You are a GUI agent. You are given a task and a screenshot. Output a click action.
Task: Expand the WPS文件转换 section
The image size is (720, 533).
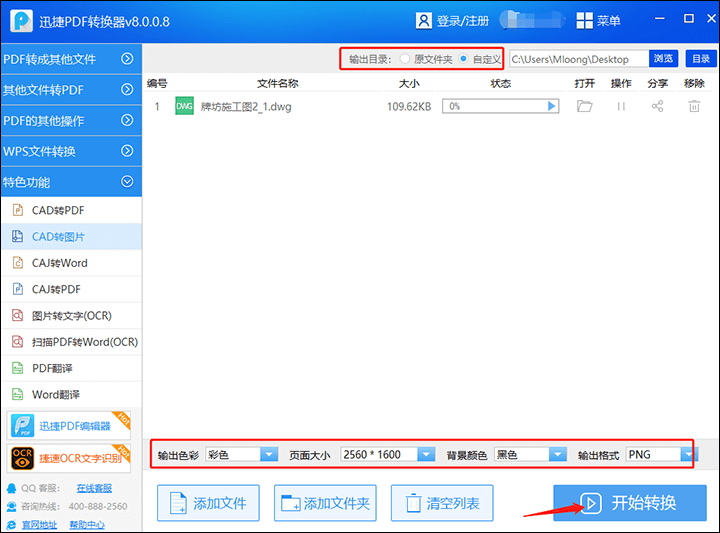[x=71, y=151]
